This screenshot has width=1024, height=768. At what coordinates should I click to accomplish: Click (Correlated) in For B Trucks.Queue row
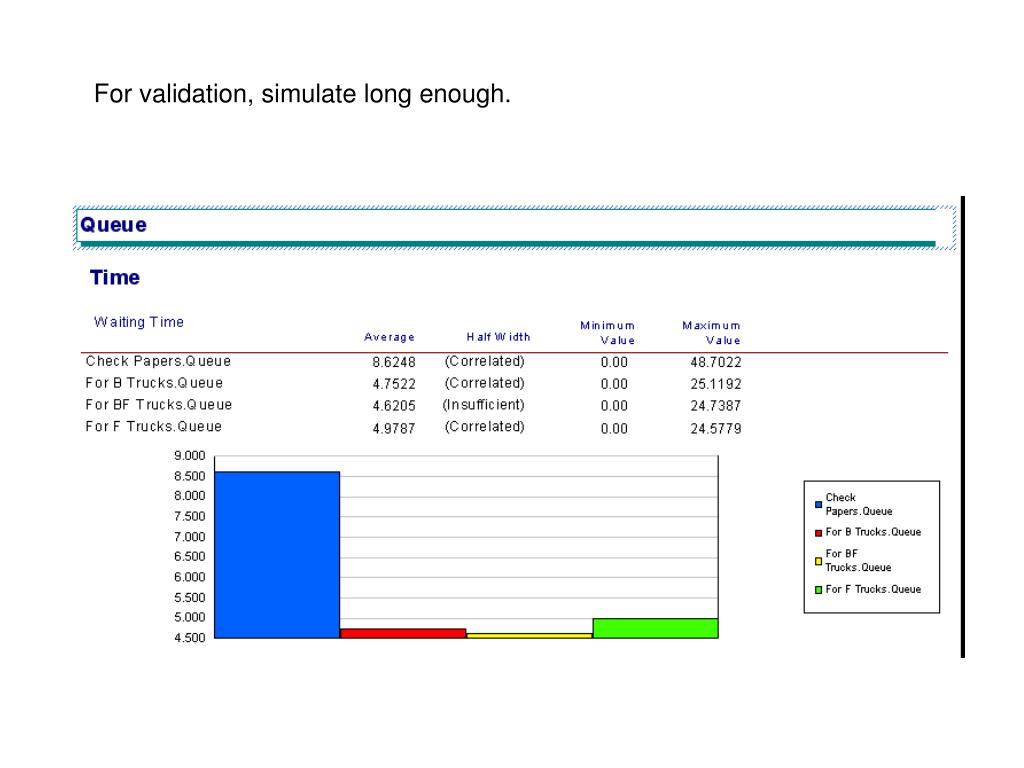pos(485,383)
